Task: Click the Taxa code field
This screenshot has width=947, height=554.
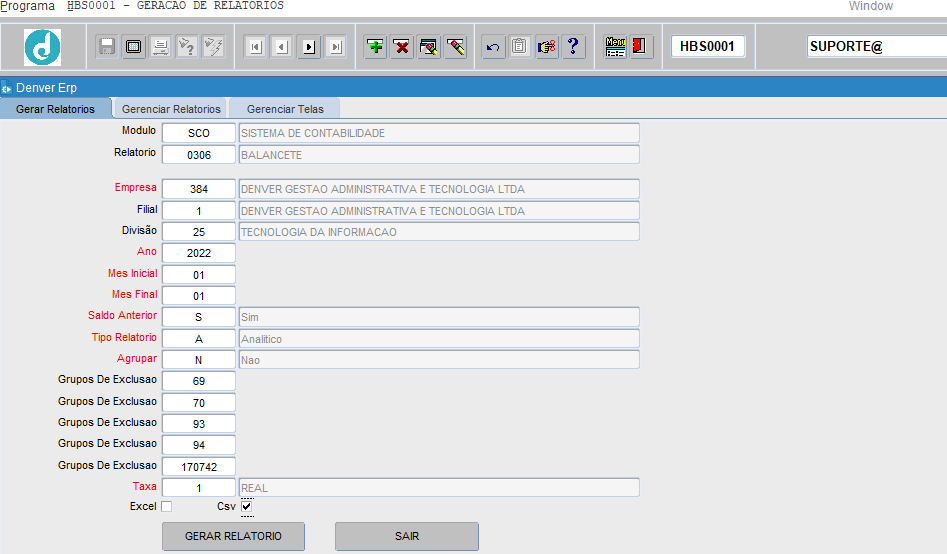Action: click(199, 488)
